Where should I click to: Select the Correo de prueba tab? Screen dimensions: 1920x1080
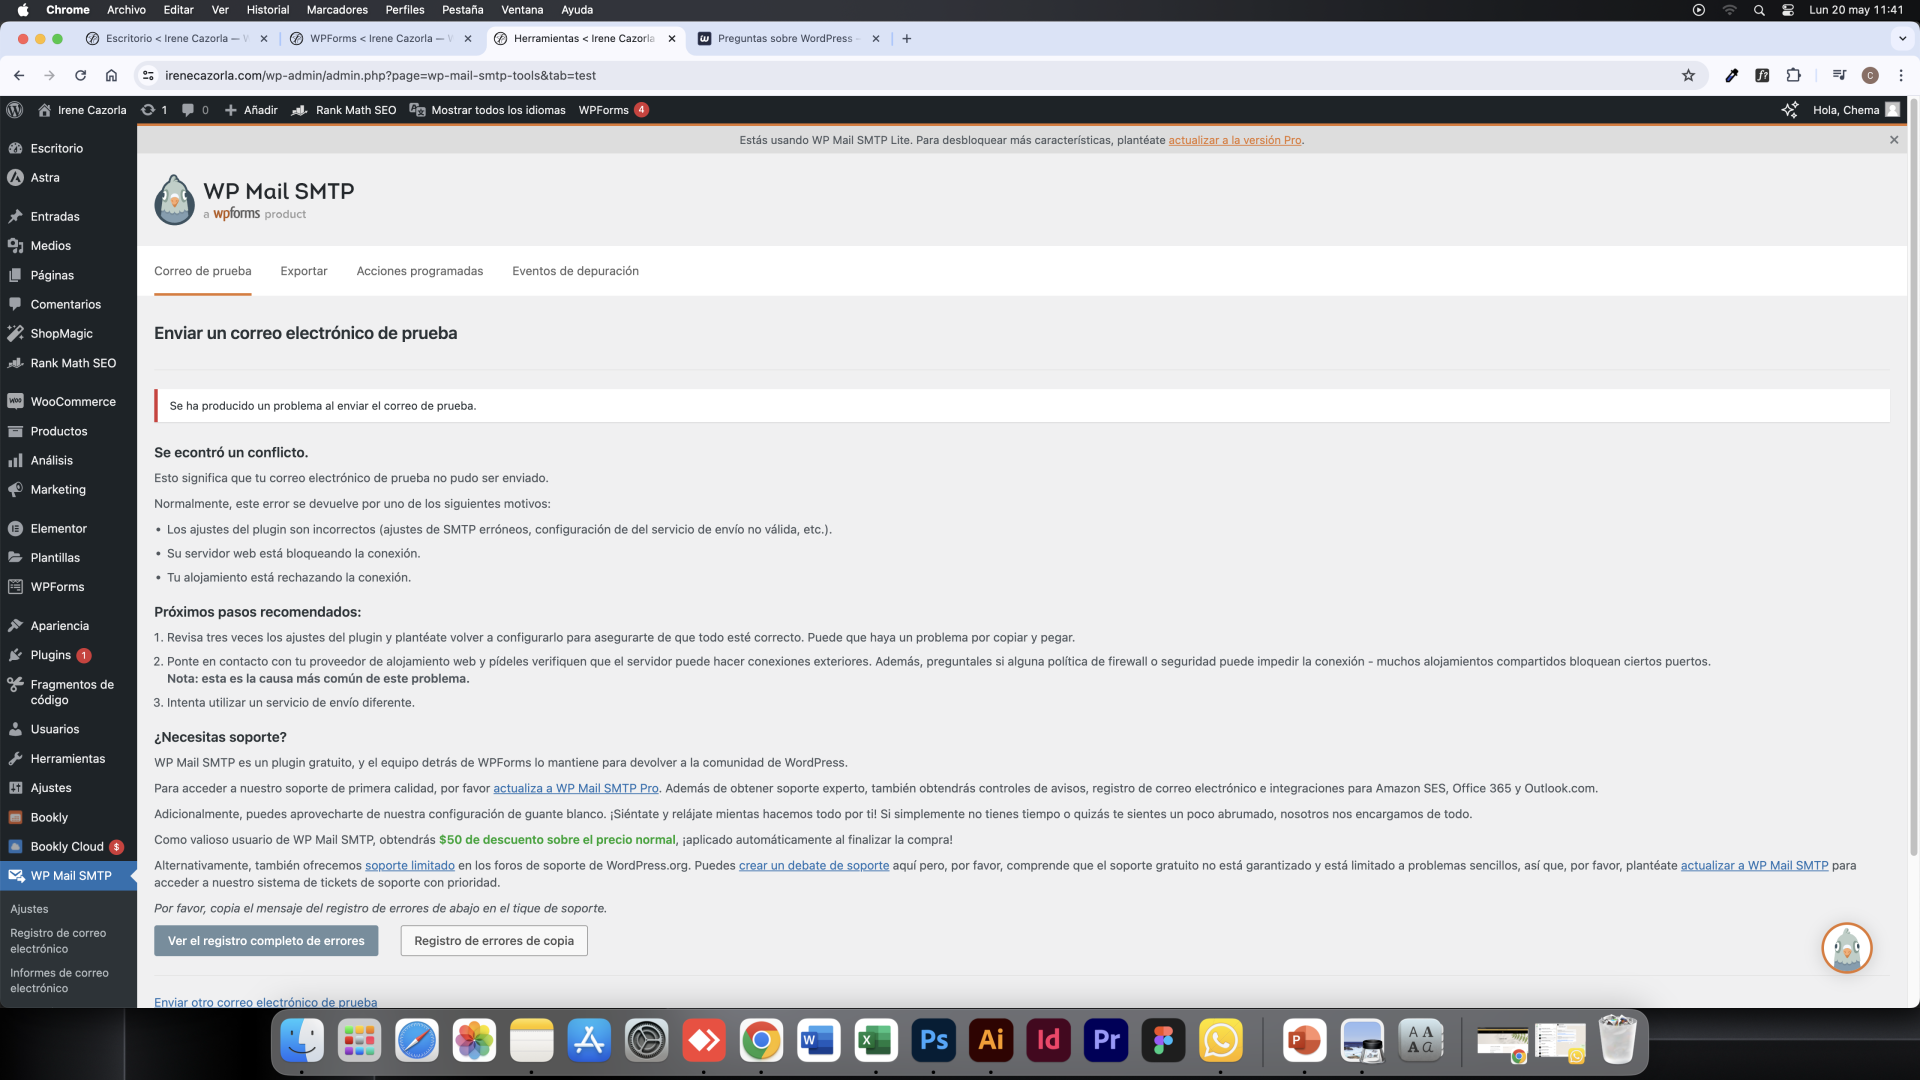(202, 271)
